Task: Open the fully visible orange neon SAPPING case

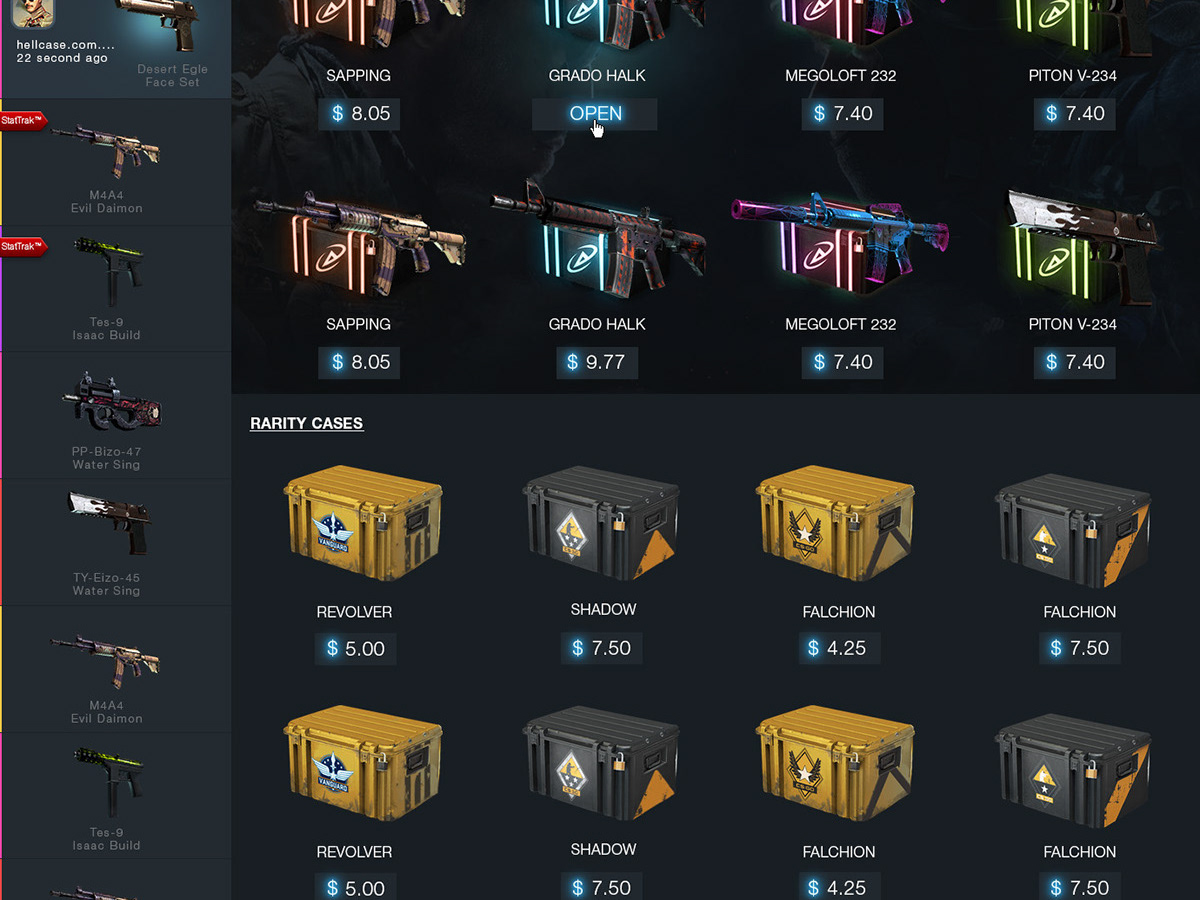Action: [358, 243]
